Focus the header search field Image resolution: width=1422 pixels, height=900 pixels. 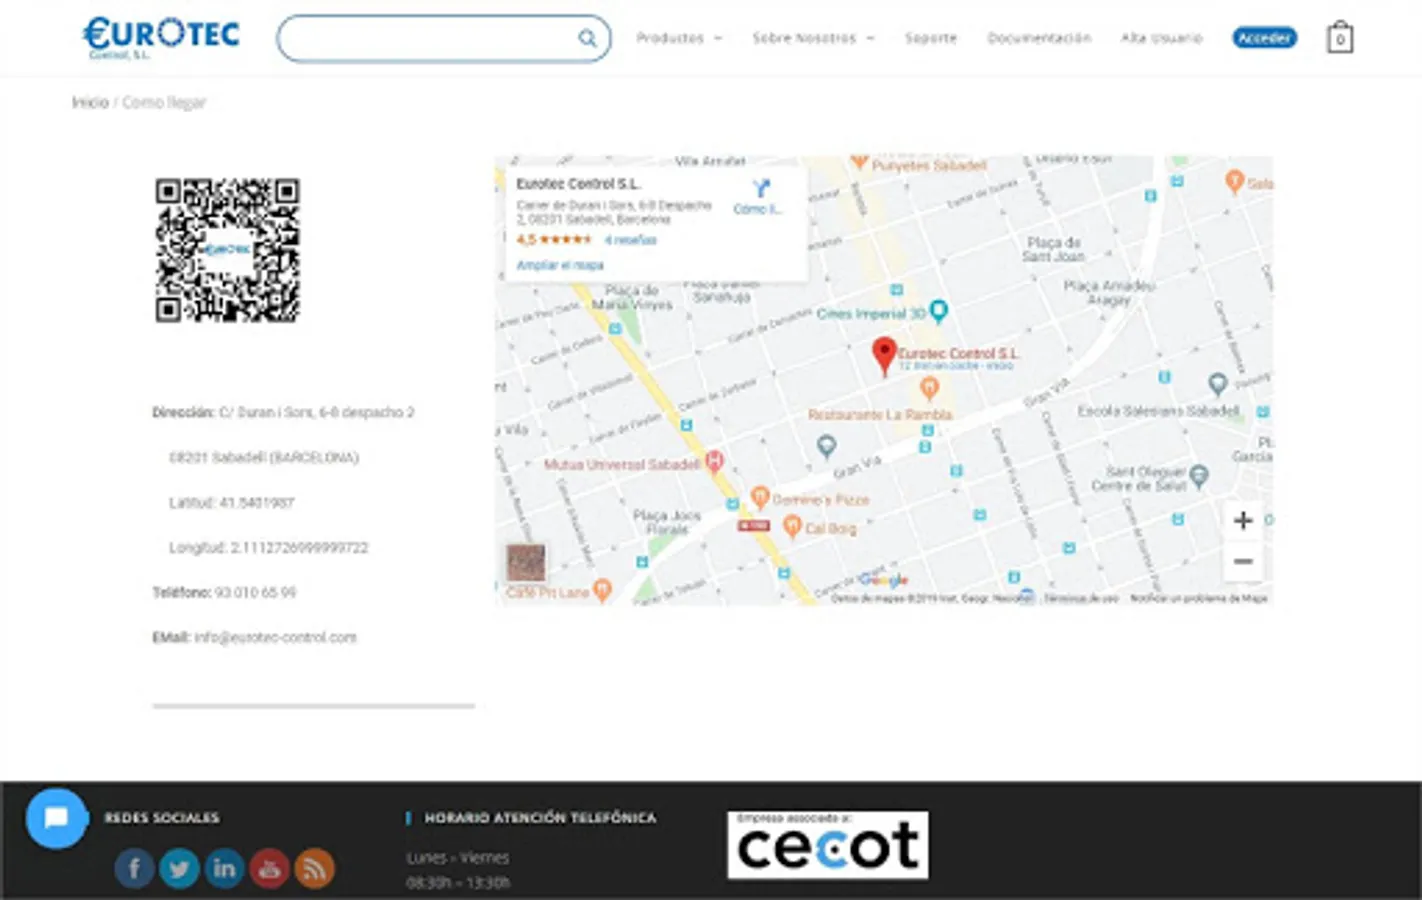click(444, 38)
